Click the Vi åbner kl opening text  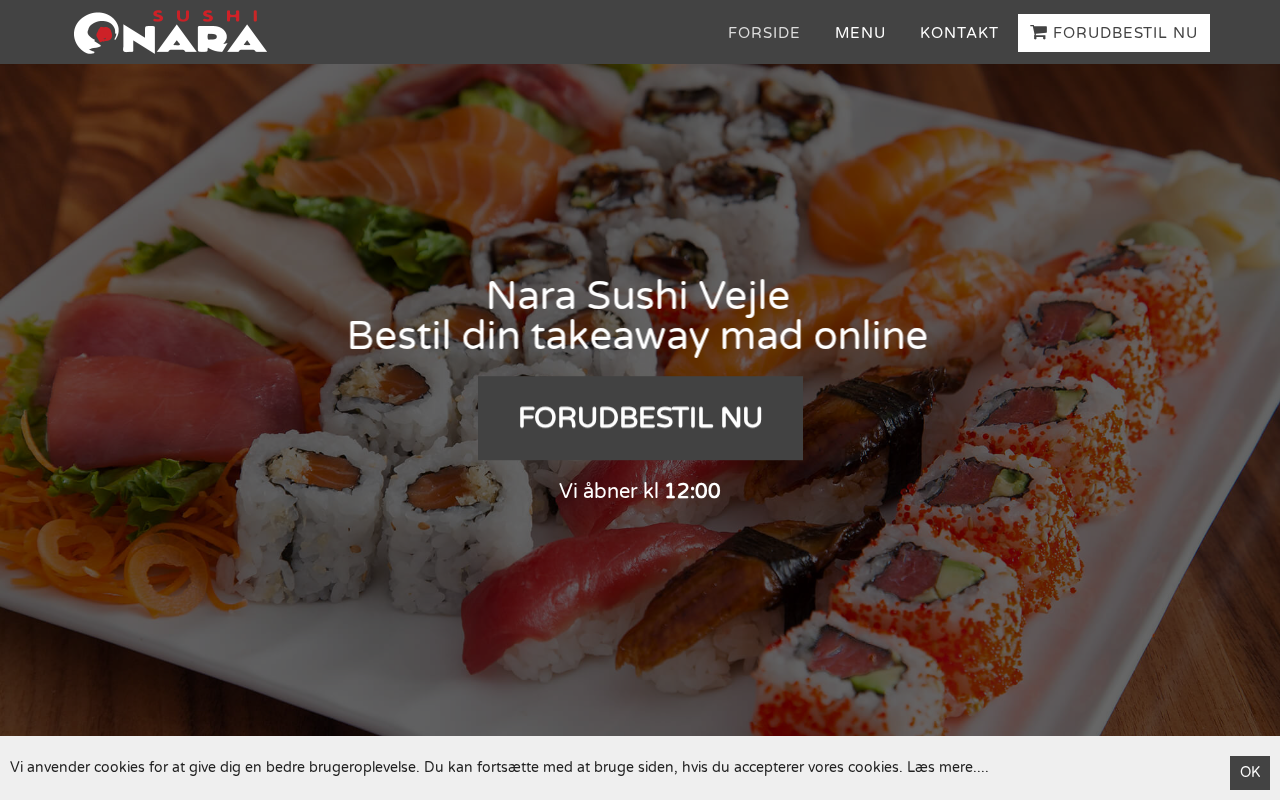point(609,491)
